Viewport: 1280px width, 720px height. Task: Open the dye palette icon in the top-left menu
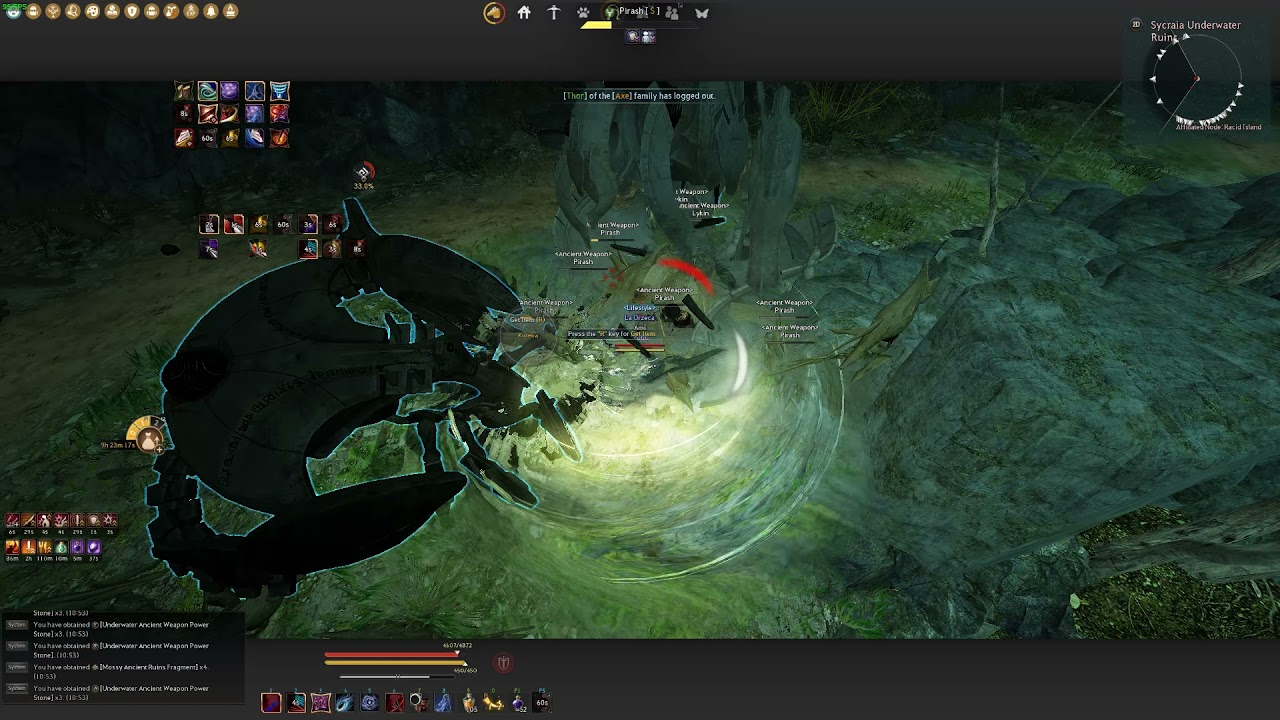tap(92, 11)
